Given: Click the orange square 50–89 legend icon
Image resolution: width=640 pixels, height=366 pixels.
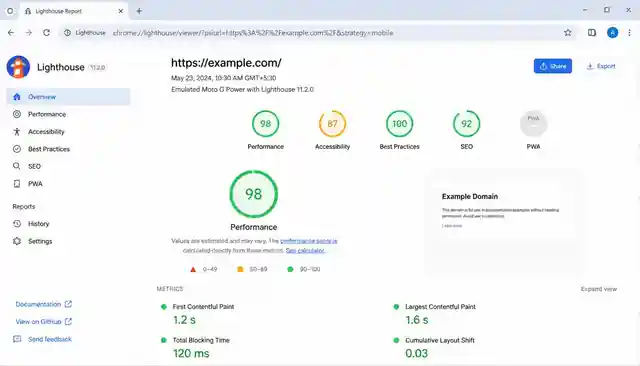Looking at the screenshot, I should [x=240, y=269].
